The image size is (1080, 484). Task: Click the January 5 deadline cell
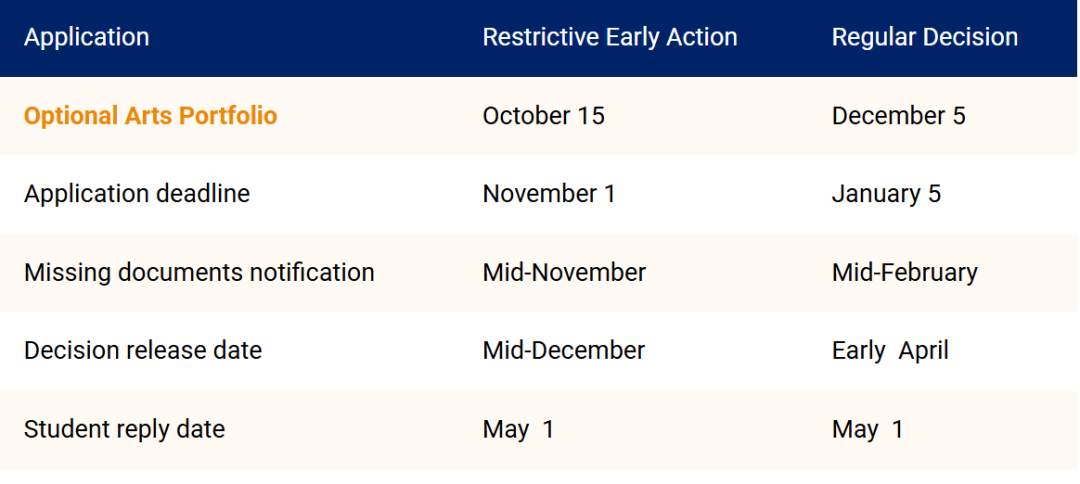pos(886,194)
